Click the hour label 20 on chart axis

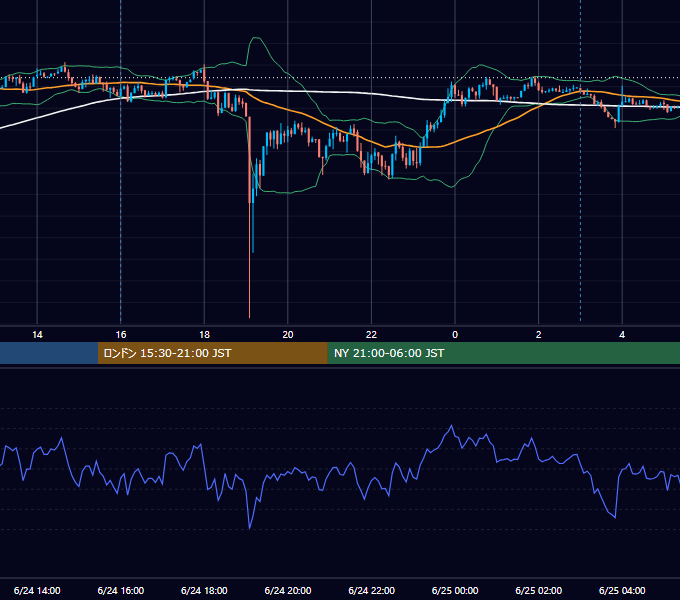(x=288, y=335)
